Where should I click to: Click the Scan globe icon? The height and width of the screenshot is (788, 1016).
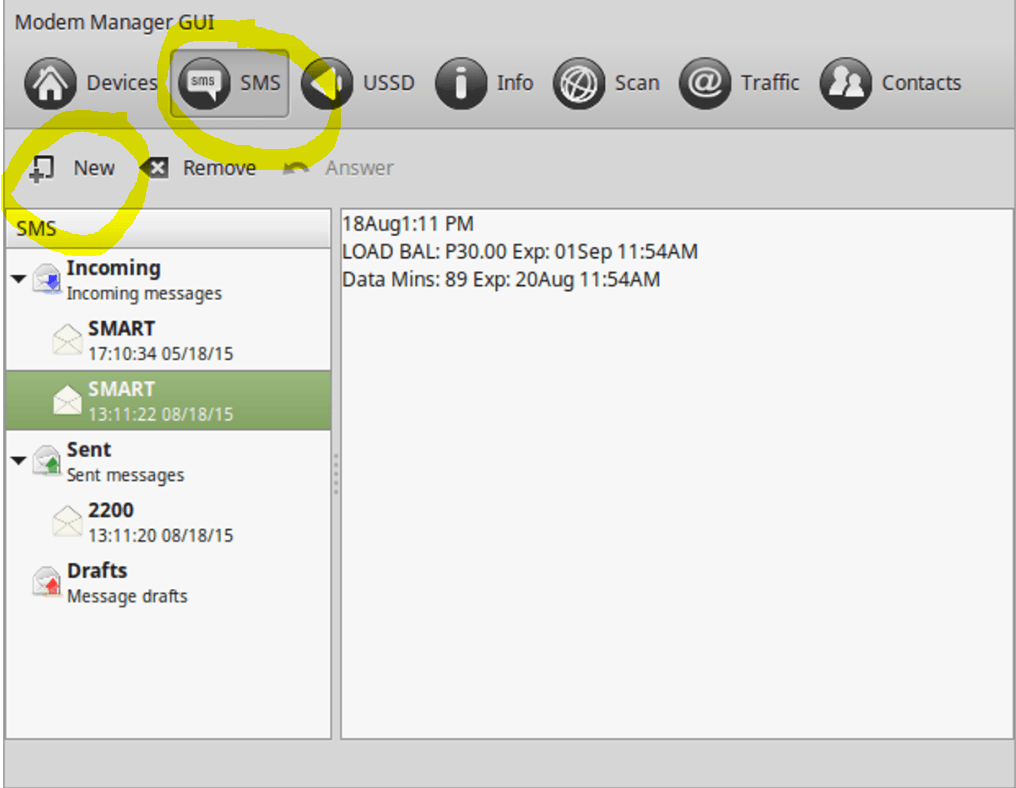pyautogui.click(x=579, y=83)
